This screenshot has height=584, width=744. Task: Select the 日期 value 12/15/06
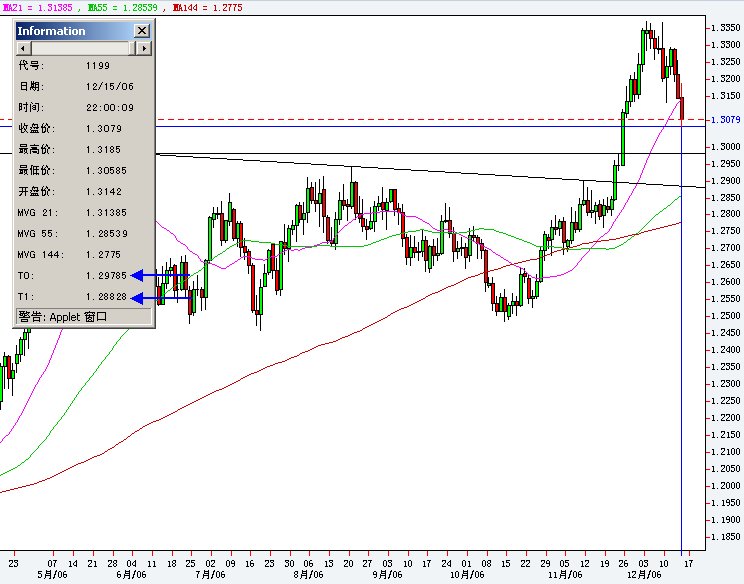(110, 86)
